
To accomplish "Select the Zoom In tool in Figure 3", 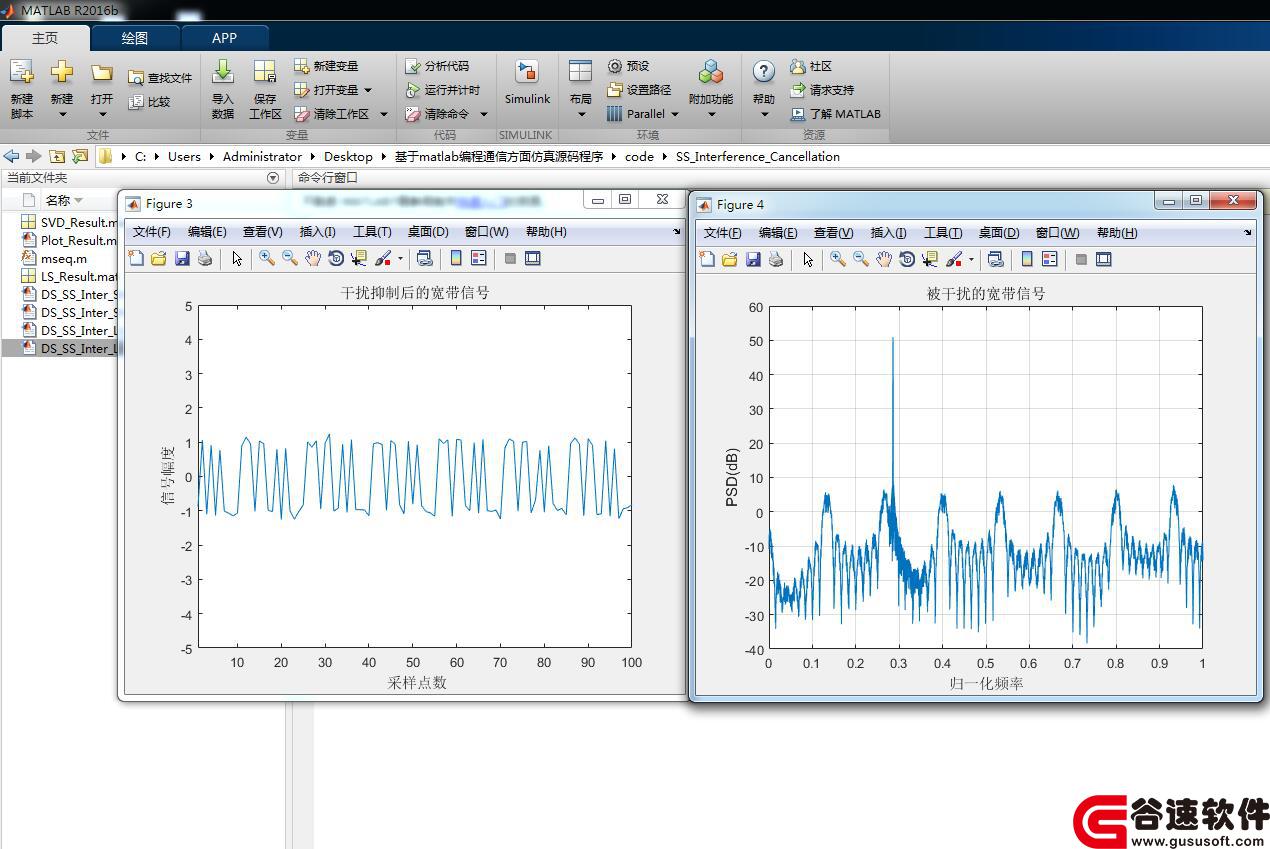I will pos(267,258).
